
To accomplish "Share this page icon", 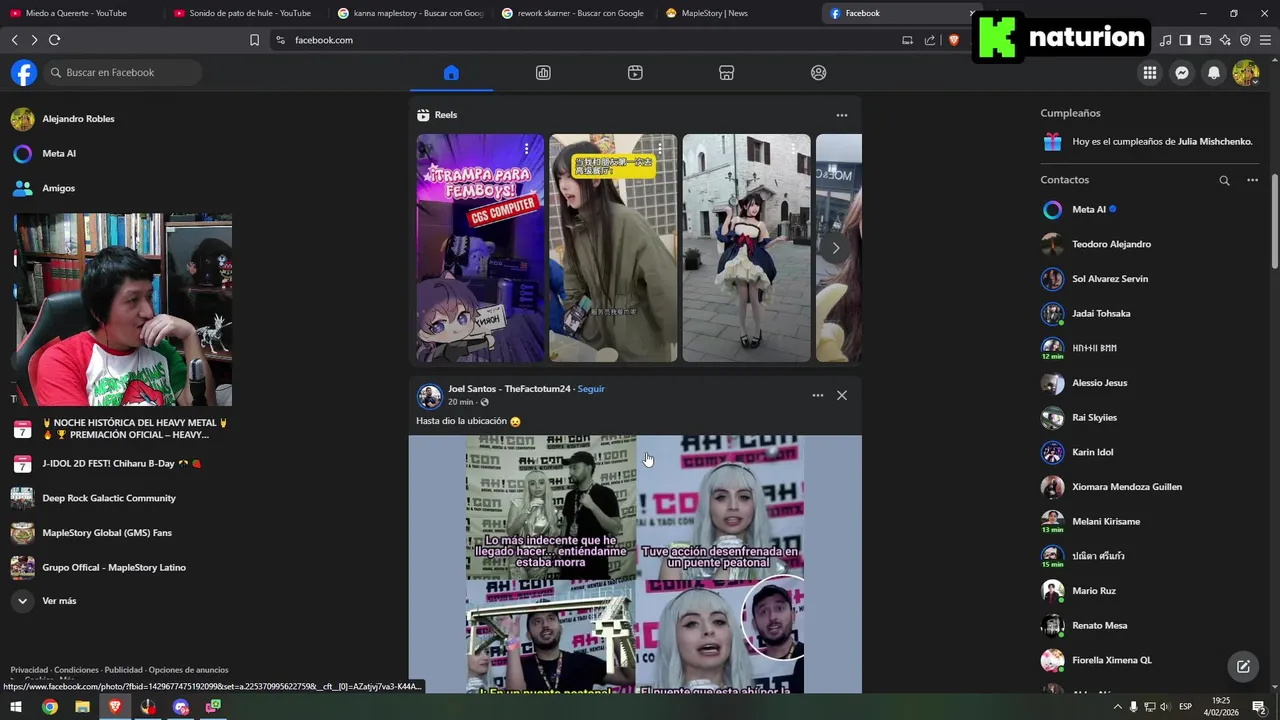I will tap(930, 40).
